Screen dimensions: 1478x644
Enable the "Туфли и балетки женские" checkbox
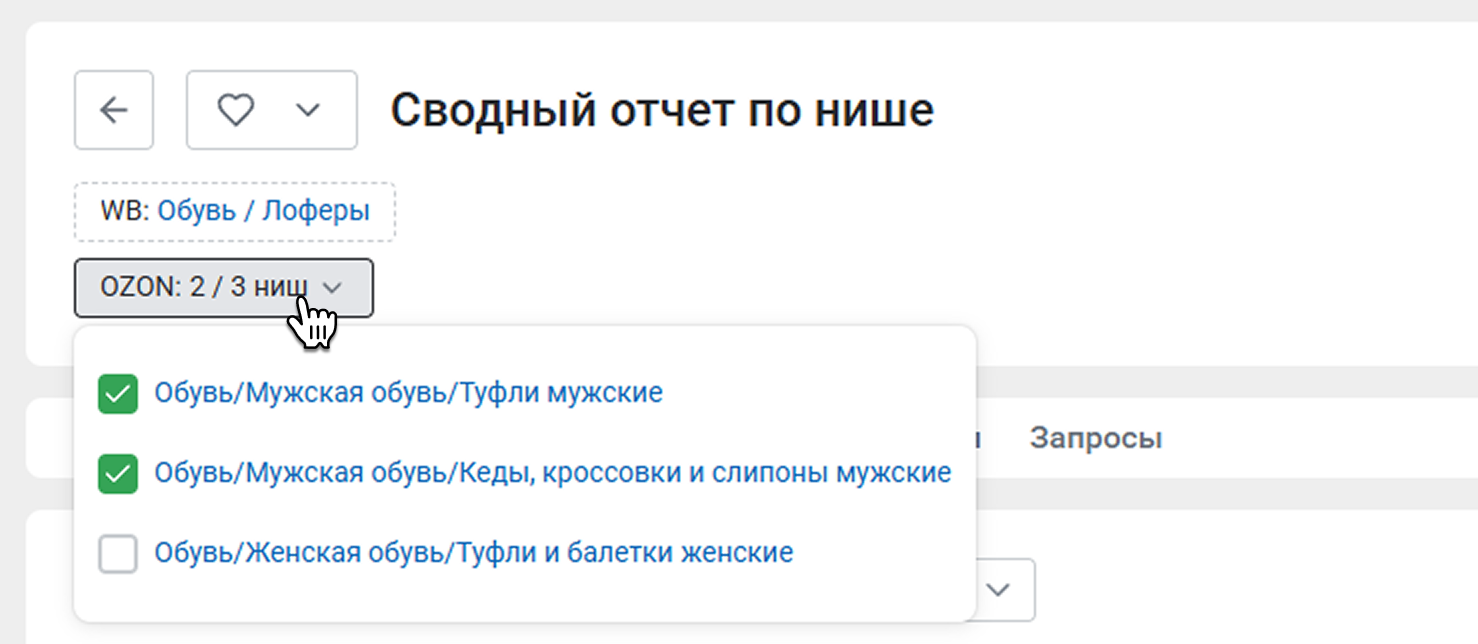[x=118, y=553]
